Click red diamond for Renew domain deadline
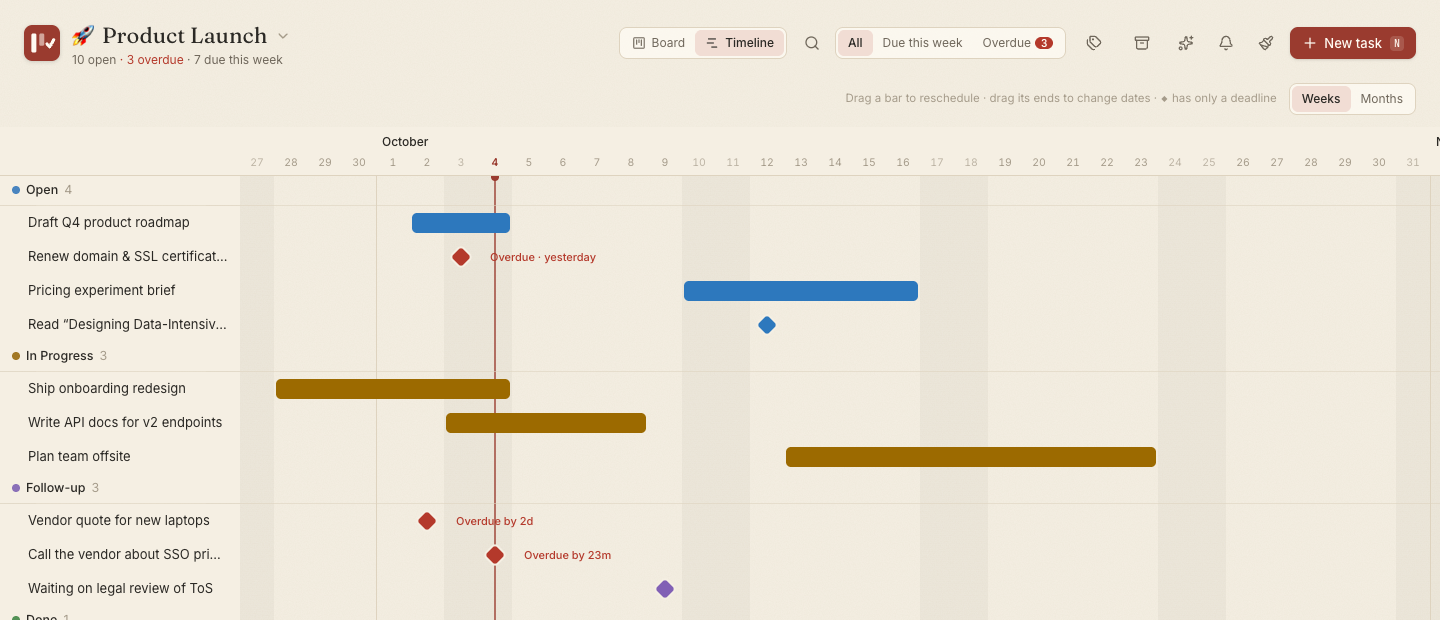The image size is (1440, 620). [461, 257]
